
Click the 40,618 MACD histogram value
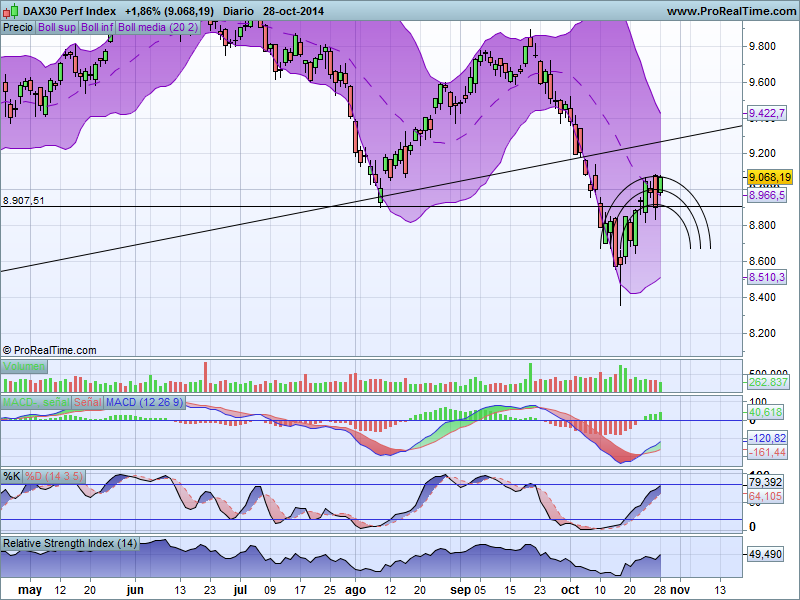coord(765,412)
